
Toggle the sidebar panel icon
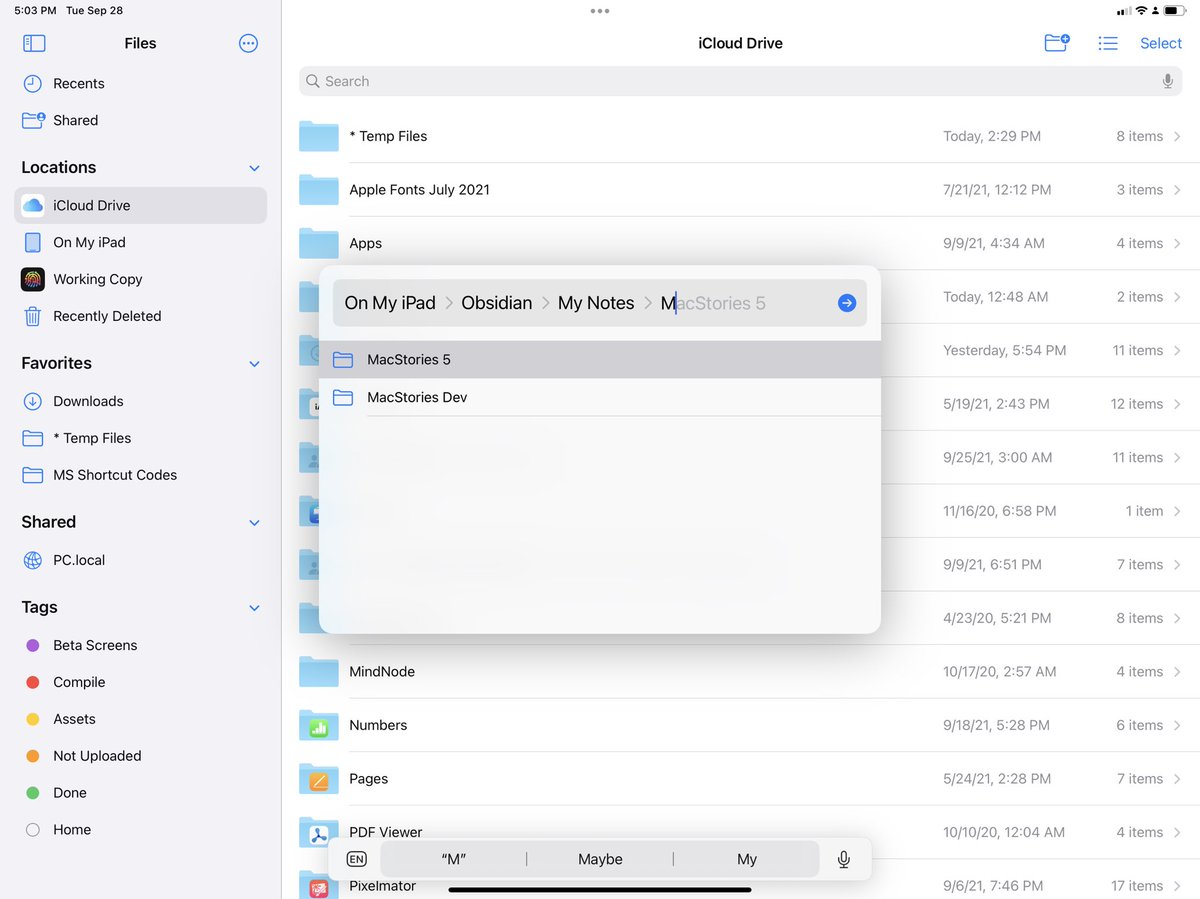click(34, 43)
